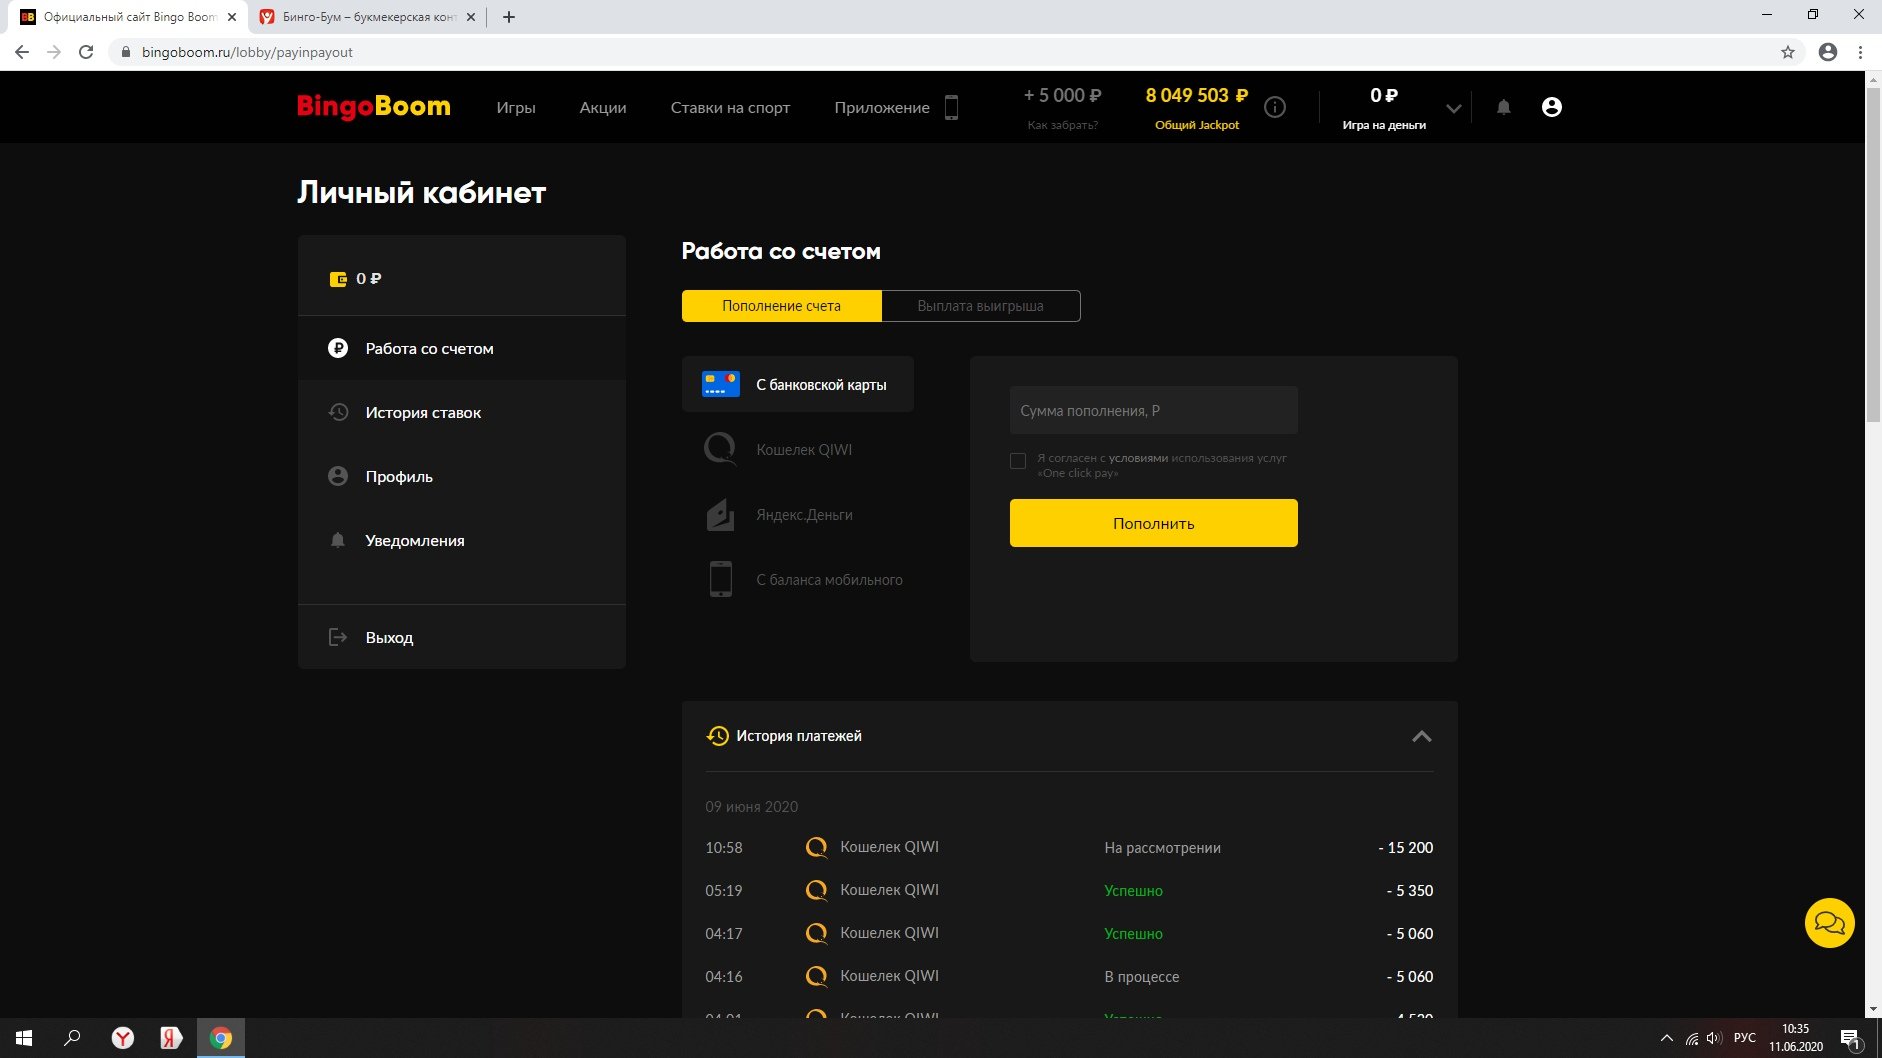Image resolution: width=1882 pixels, height=1058 pixels.
Task: Open notifications bell in the header
Action: tap(1503, 107)
